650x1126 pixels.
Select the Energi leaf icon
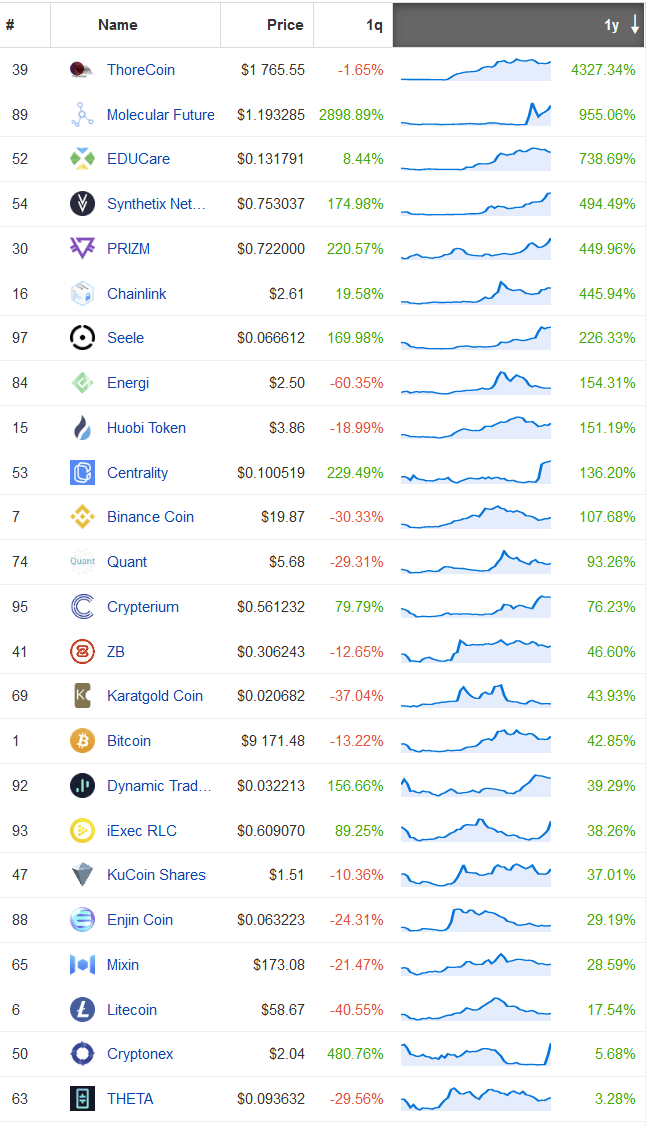click(82, 382)
